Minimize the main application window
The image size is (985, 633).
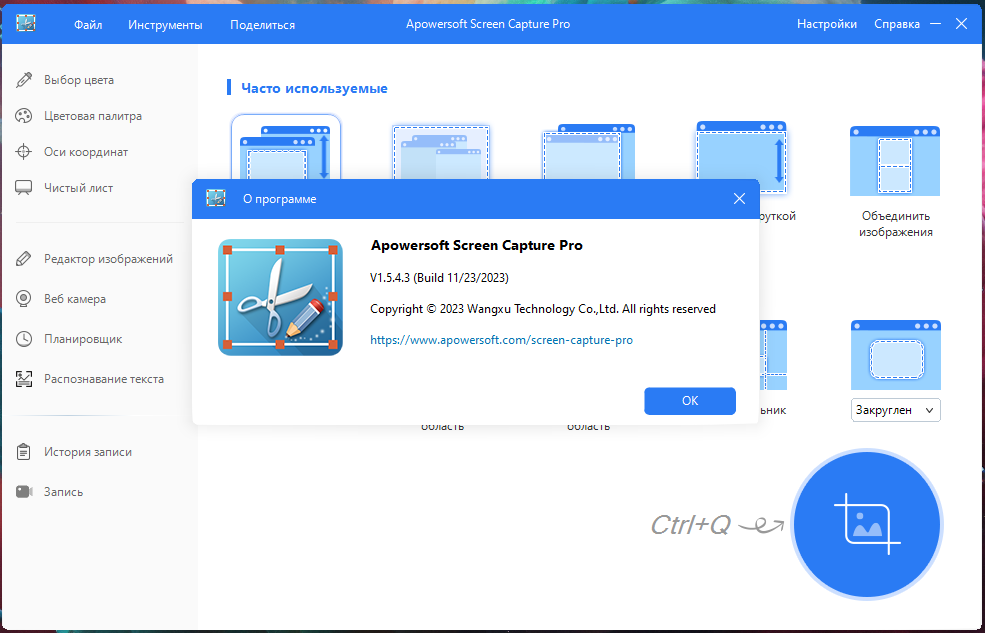pyautogui.click(x=935, y=24)
